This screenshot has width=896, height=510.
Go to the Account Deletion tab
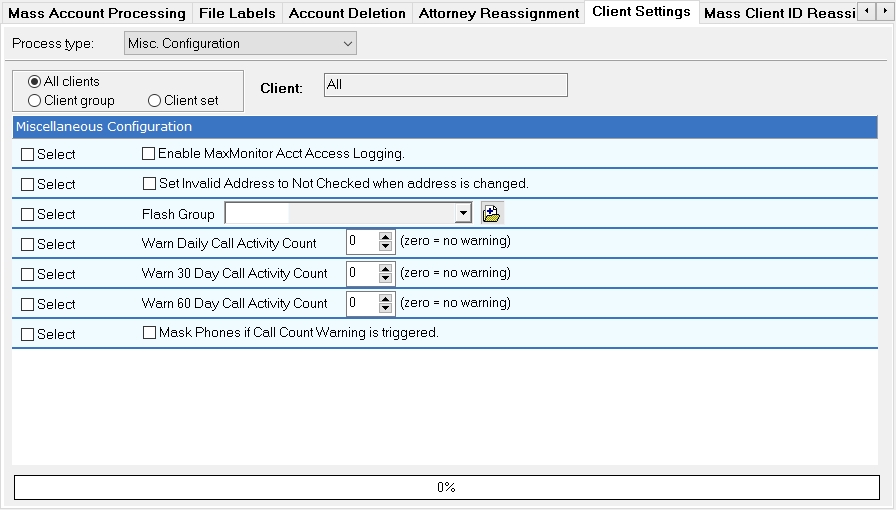[347, 13]
